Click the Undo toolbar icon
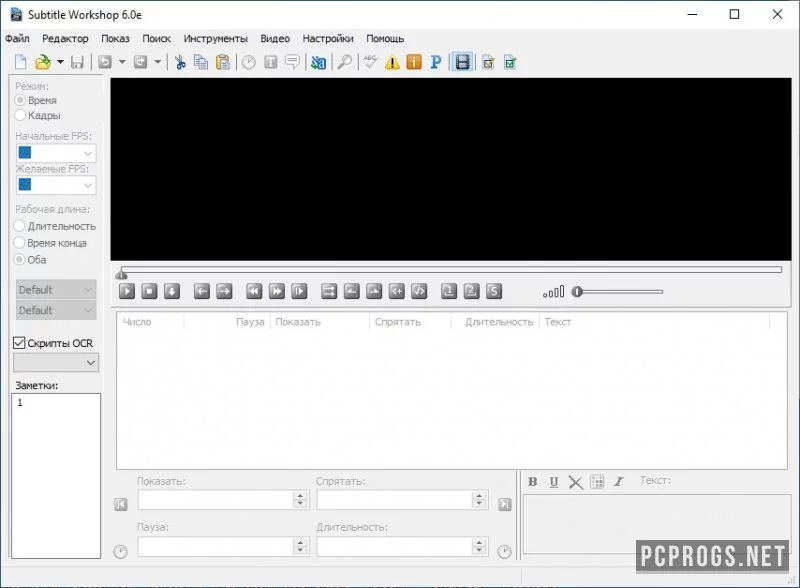 (x=105, y=62)
